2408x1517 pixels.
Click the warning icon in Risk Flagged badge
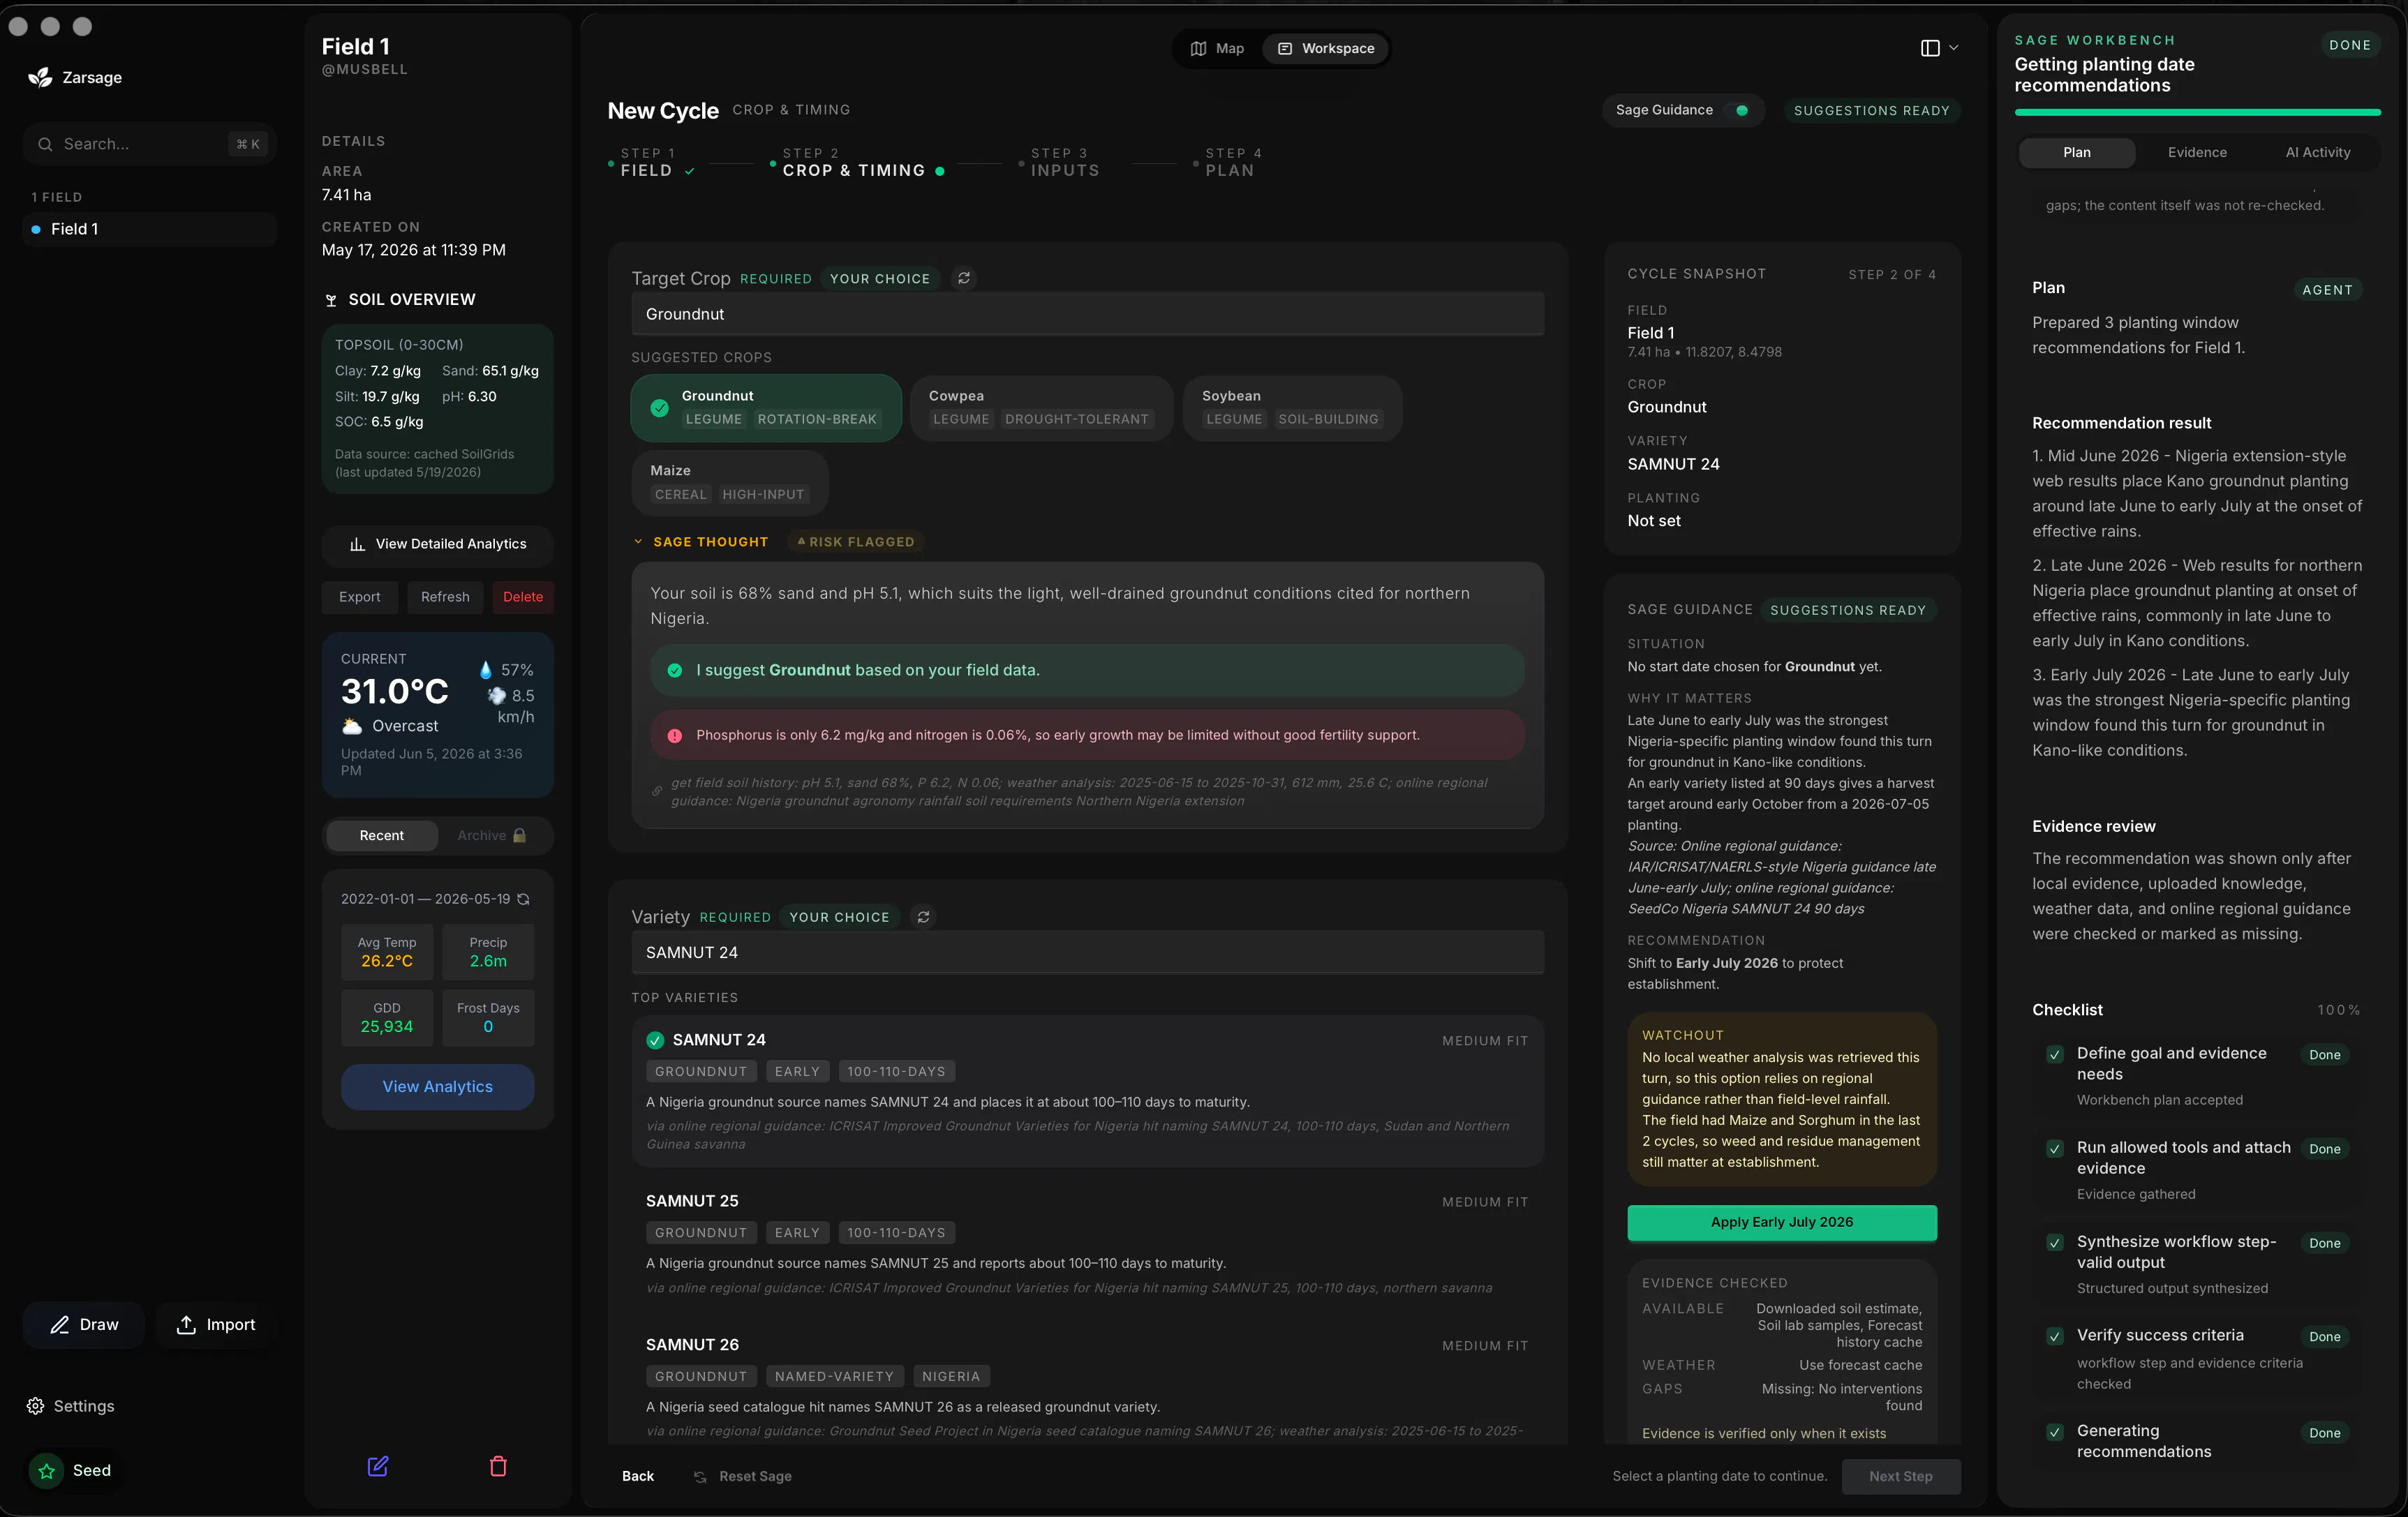pos(801,541)
